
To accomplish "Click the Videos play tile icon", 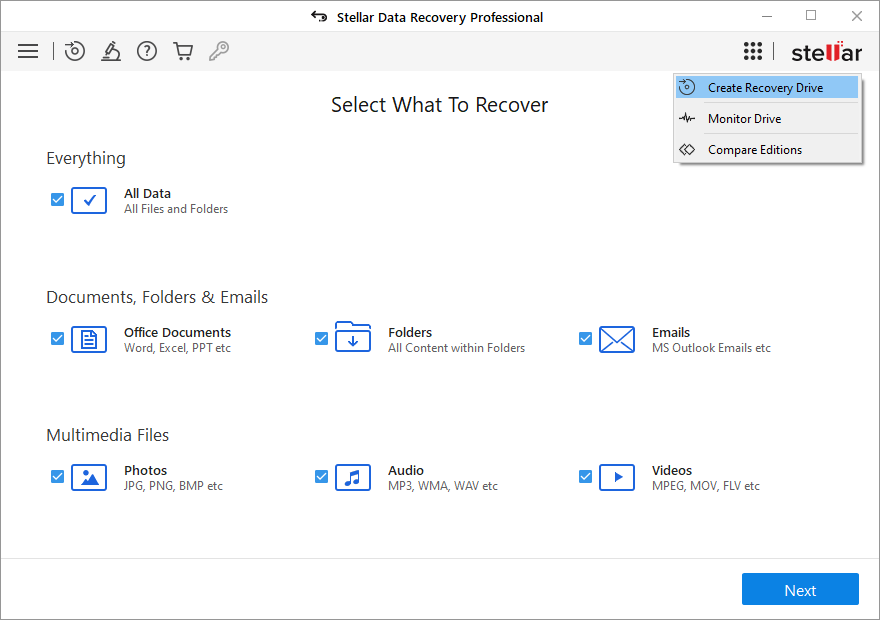I will coord(617,477).
